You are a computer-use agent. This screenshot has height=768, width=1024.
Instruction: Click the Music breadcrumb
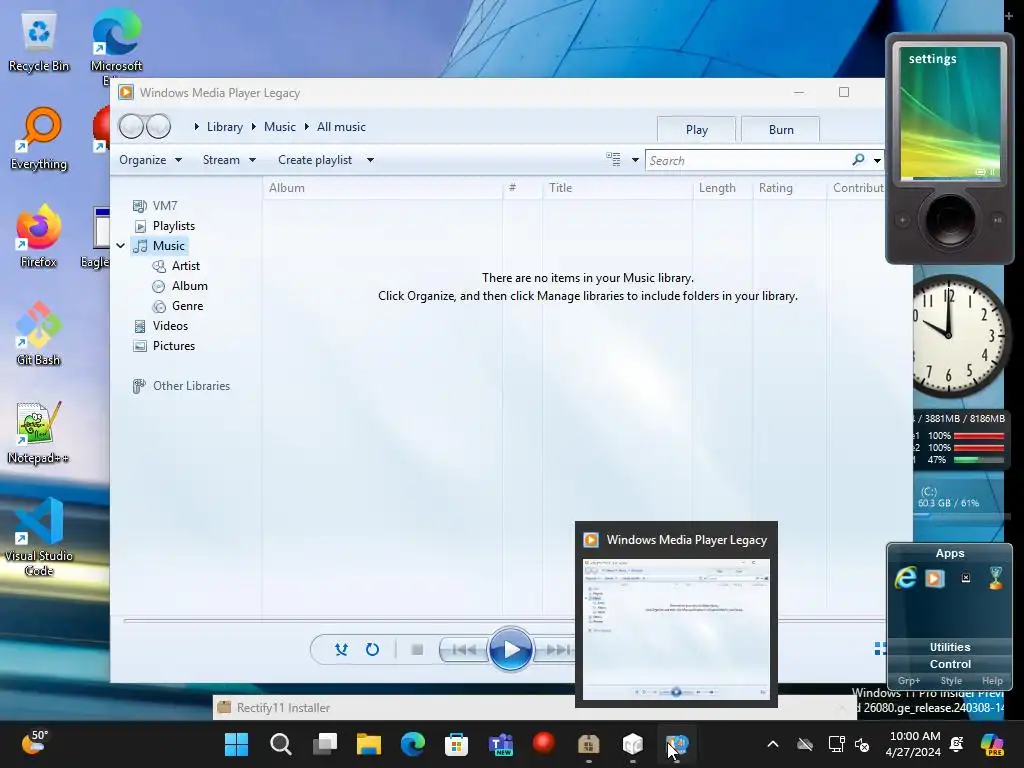280,127
